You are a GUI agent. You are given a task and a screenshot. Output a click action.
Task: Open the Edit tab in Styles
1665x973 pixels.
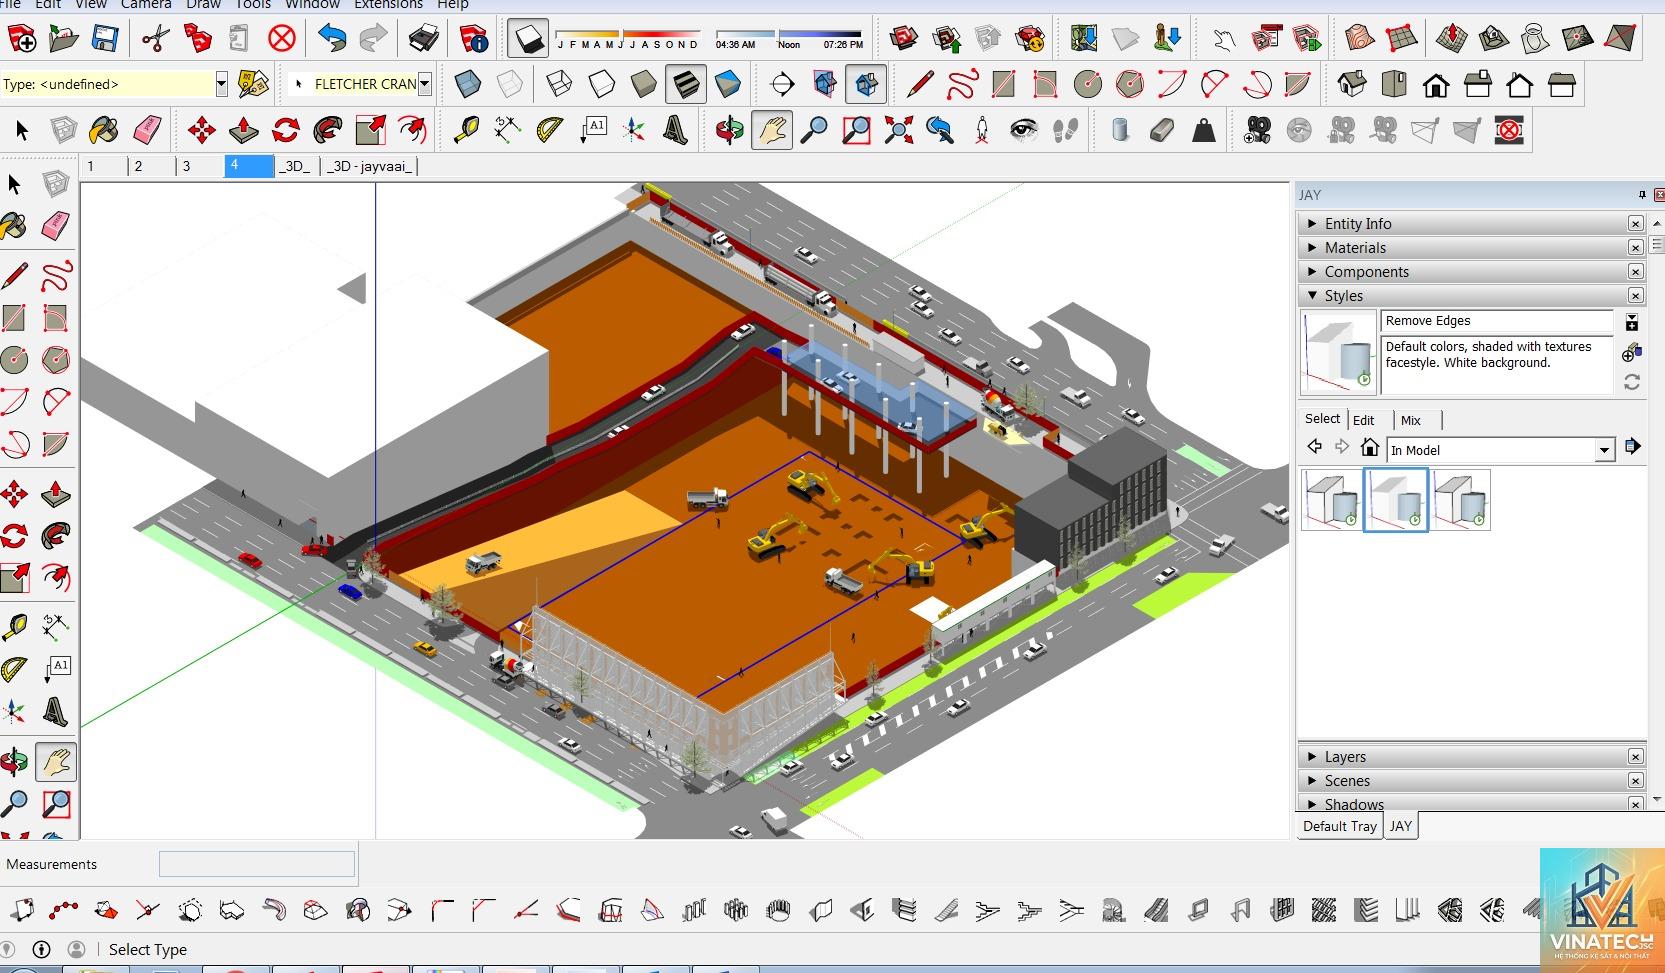[1364, 420]
